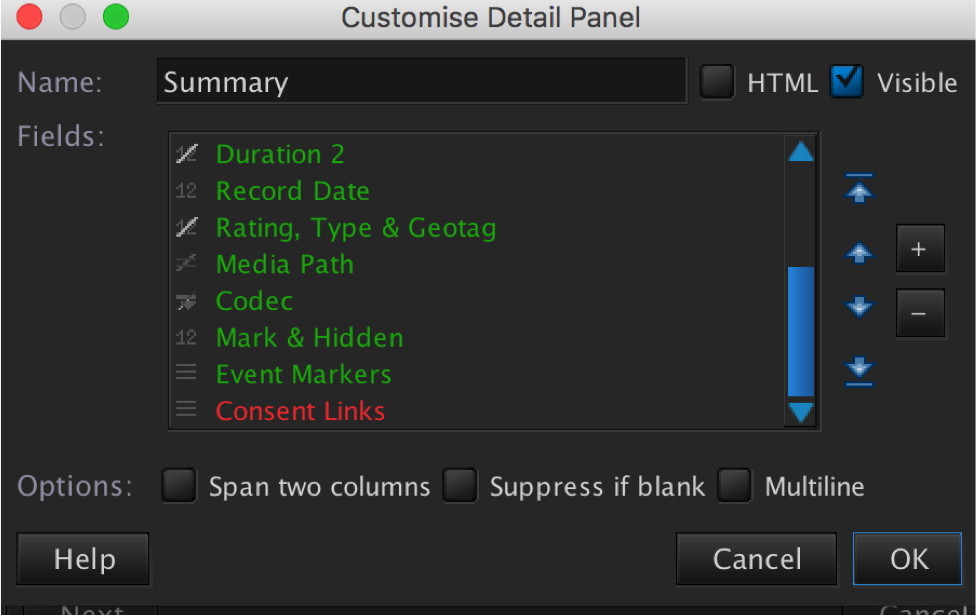Screen dimensions: 976x615
Task: Add a new field with plus button
Action: pos(920,250)
